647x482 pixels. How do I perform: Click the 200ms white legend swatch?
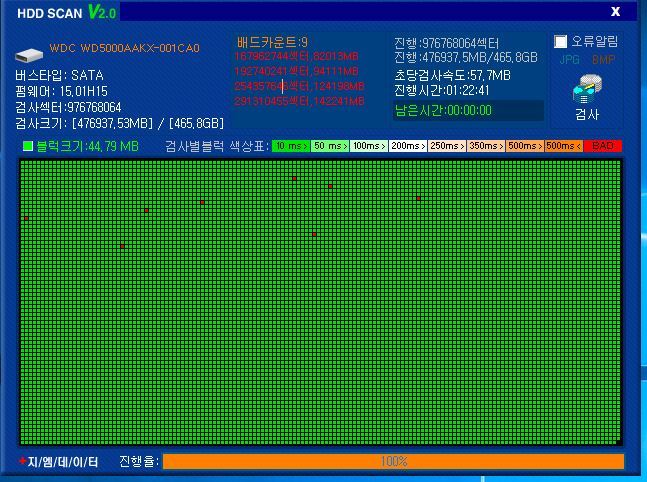coord(408,146)
